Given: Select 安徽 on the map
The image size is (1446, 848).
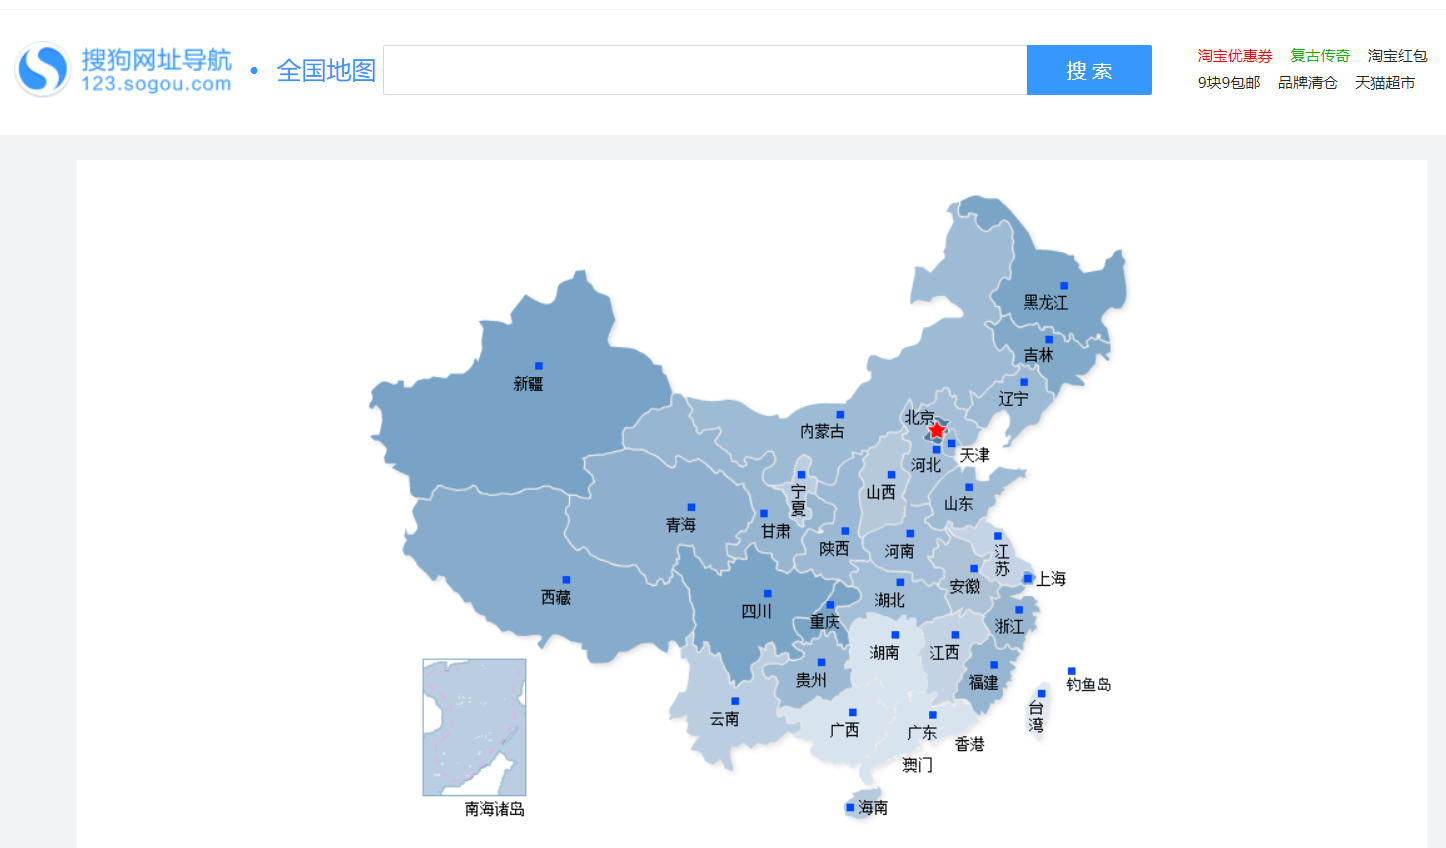Looking at the screenshot, I should tap(965, 587).
